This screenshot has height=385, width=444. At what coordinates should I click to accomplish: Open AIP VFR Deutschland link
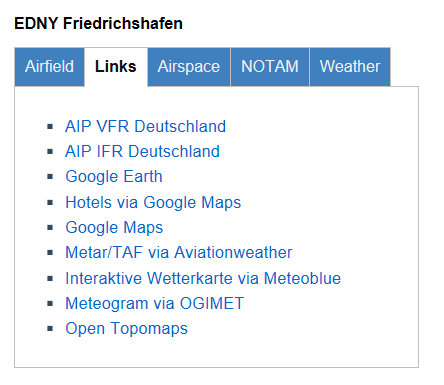(x=145, y=126)
